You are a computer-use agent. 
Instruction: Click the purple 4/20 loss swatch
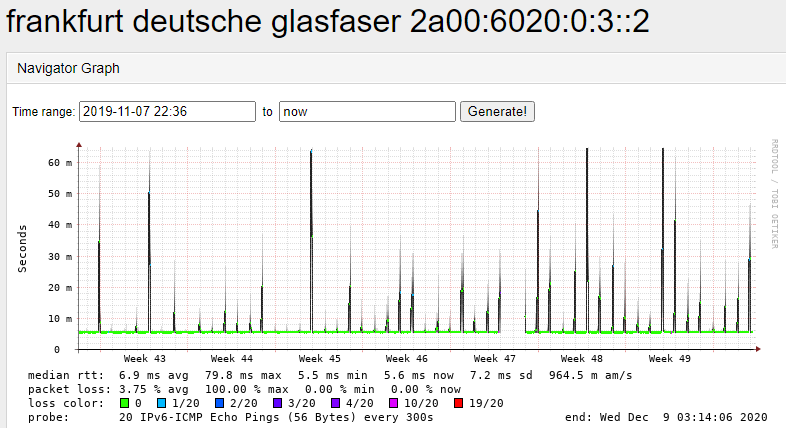coord(335,403)
